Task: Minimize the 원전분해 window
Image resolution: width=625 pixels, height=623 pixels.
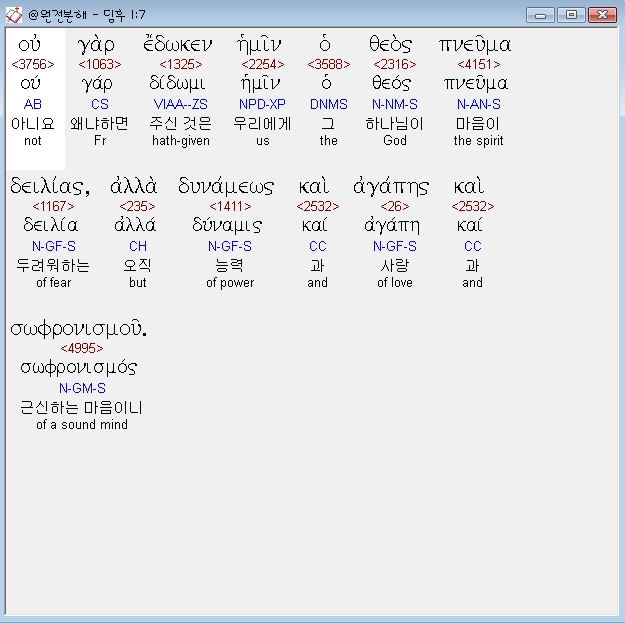Action: [540, 15]
